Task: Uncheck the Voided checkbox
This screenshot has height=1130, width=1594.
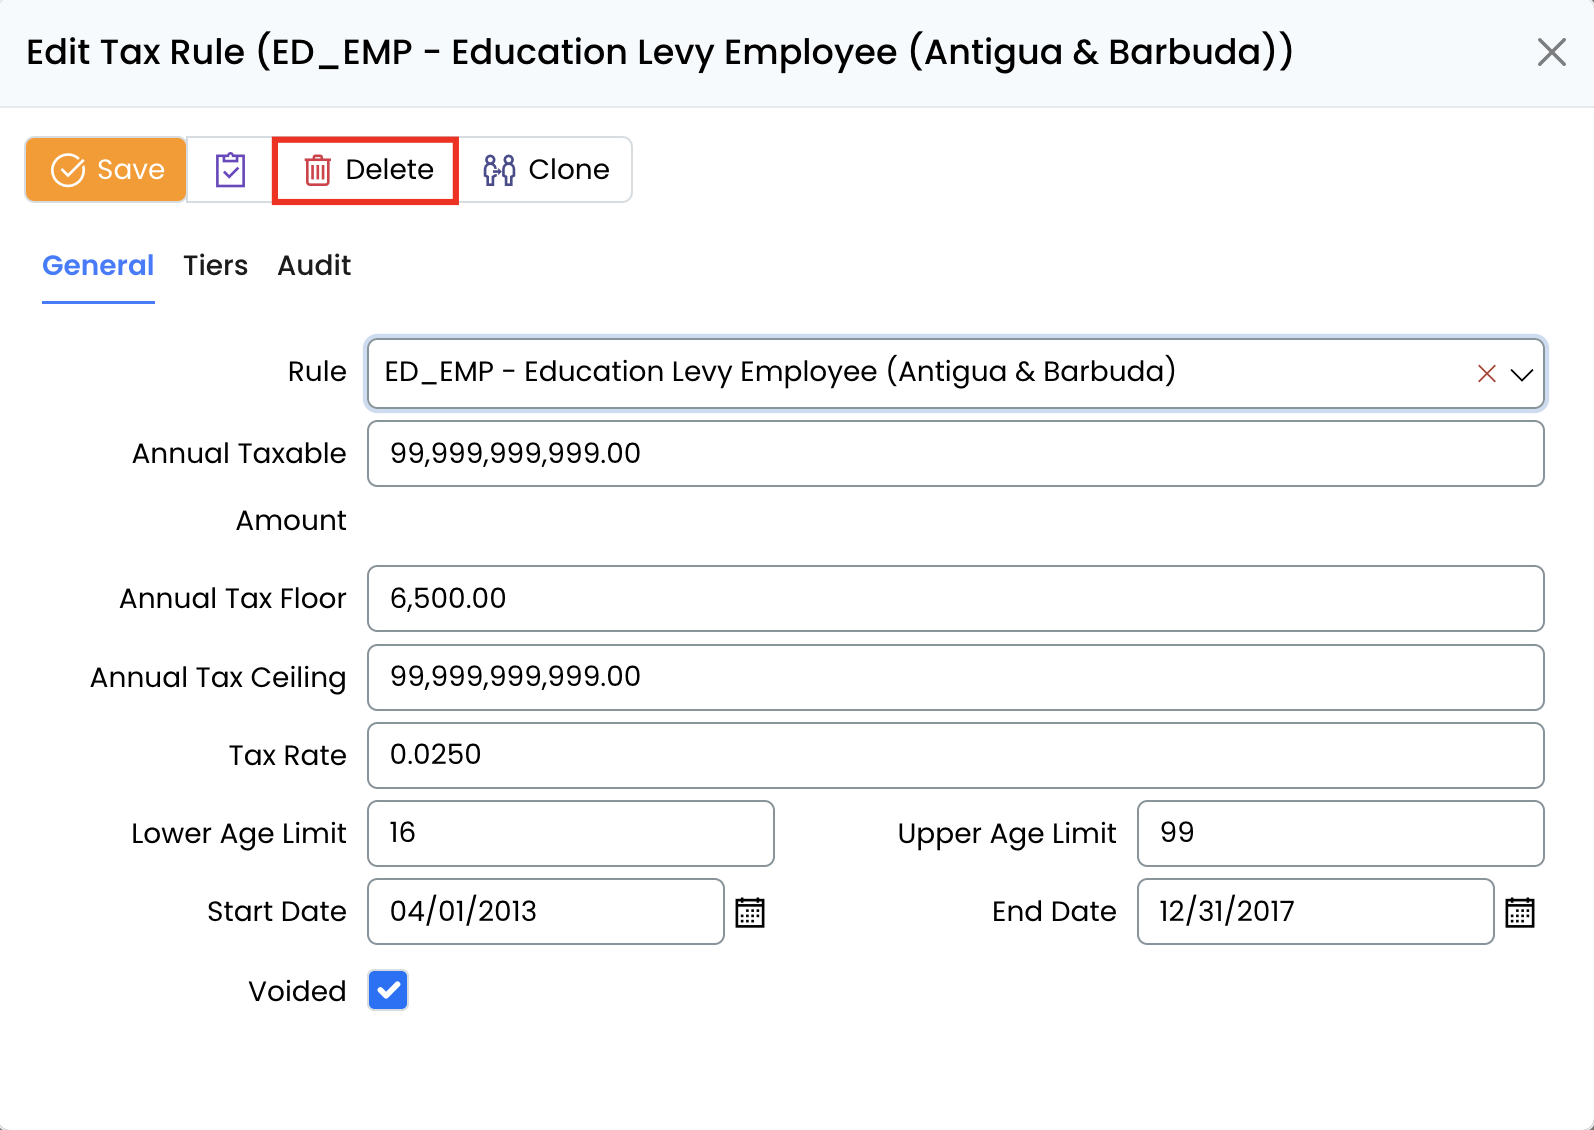Action: (x=388, y=990)
